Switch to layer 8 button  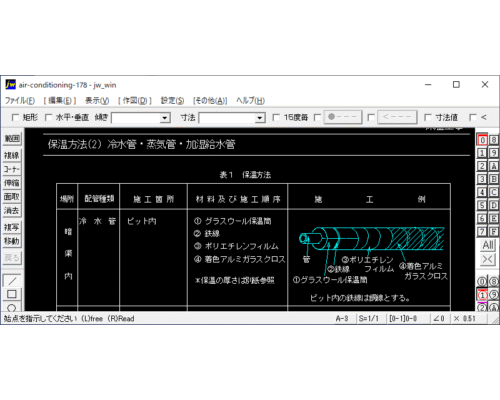tap(494, 140)
